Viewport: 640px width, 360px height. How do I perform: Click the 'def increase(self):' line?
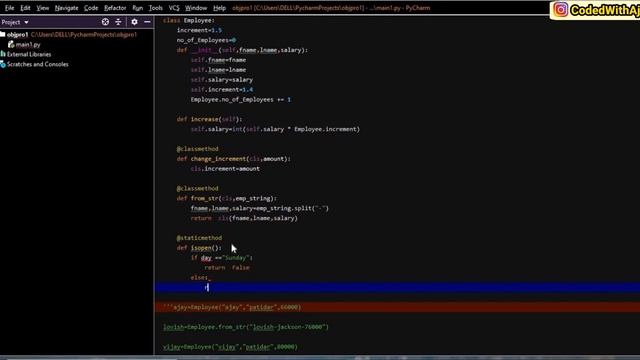209,119
